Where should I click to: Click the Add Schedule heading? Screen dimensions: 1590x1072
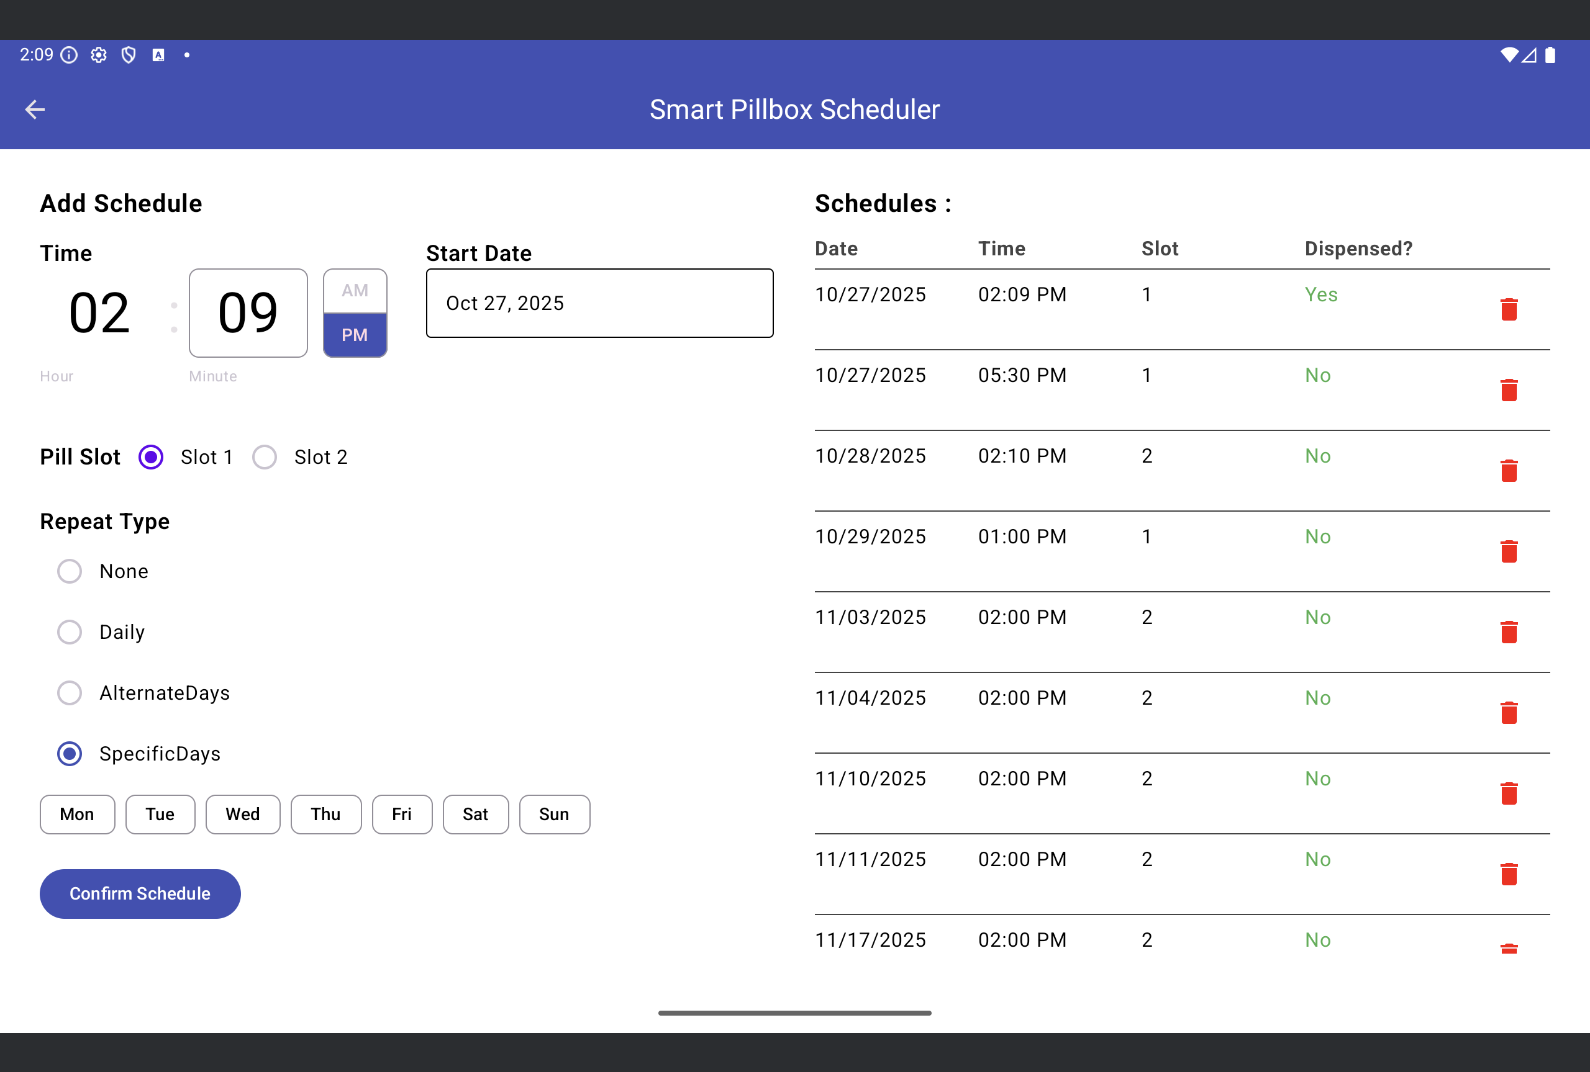tap(121, 203)
